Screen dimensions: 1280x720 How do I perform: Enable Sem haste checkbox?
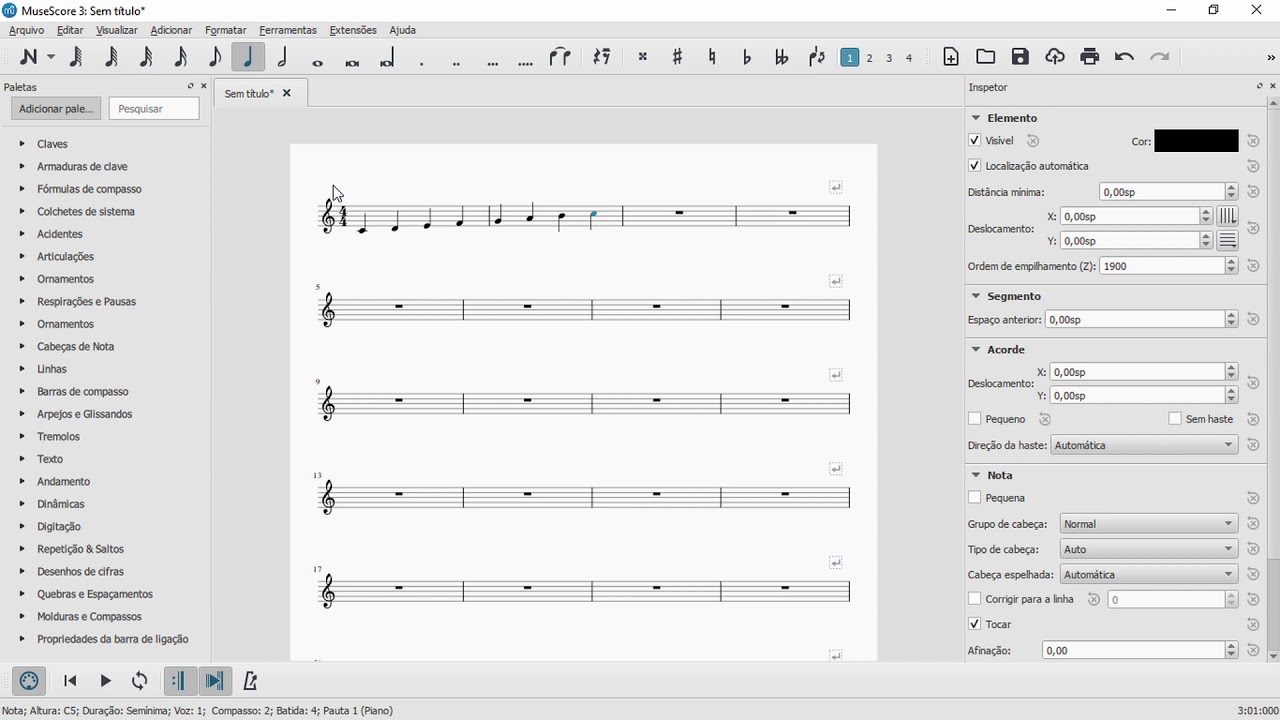(1175, 419)
